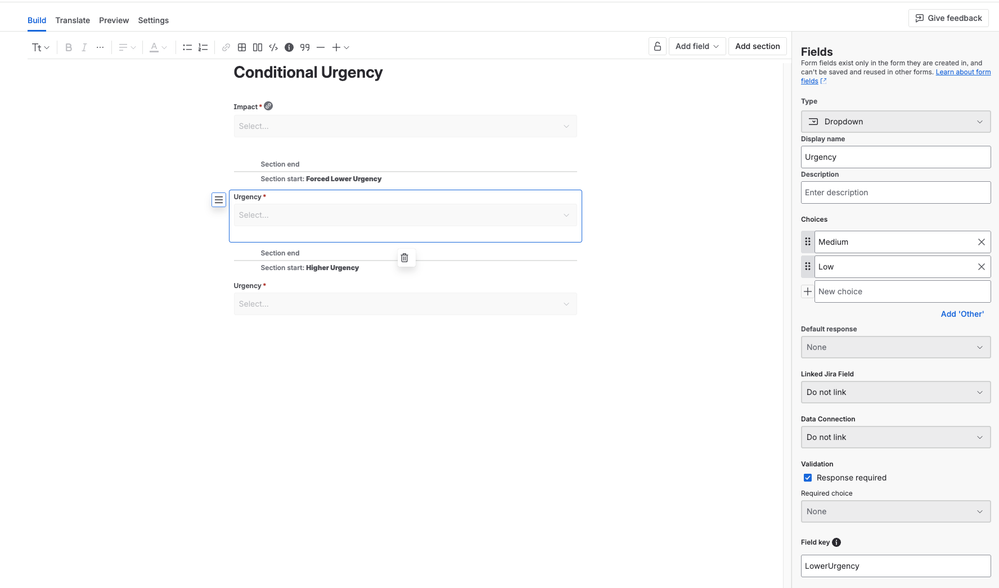Click the drag handle beside selected Urgency field
999x588 pixels.
point(219,200)
